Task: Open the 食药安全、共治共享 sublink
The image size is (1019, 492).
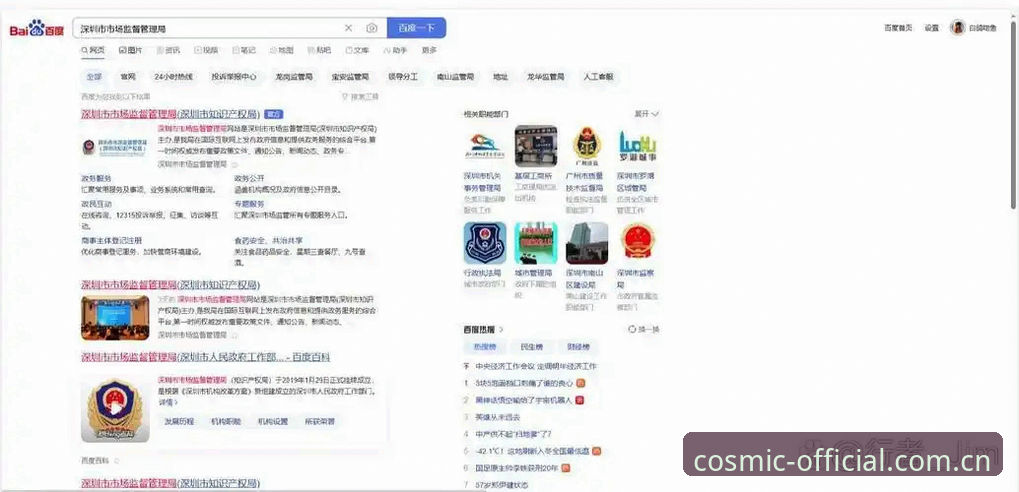Action: click(268, 240)
